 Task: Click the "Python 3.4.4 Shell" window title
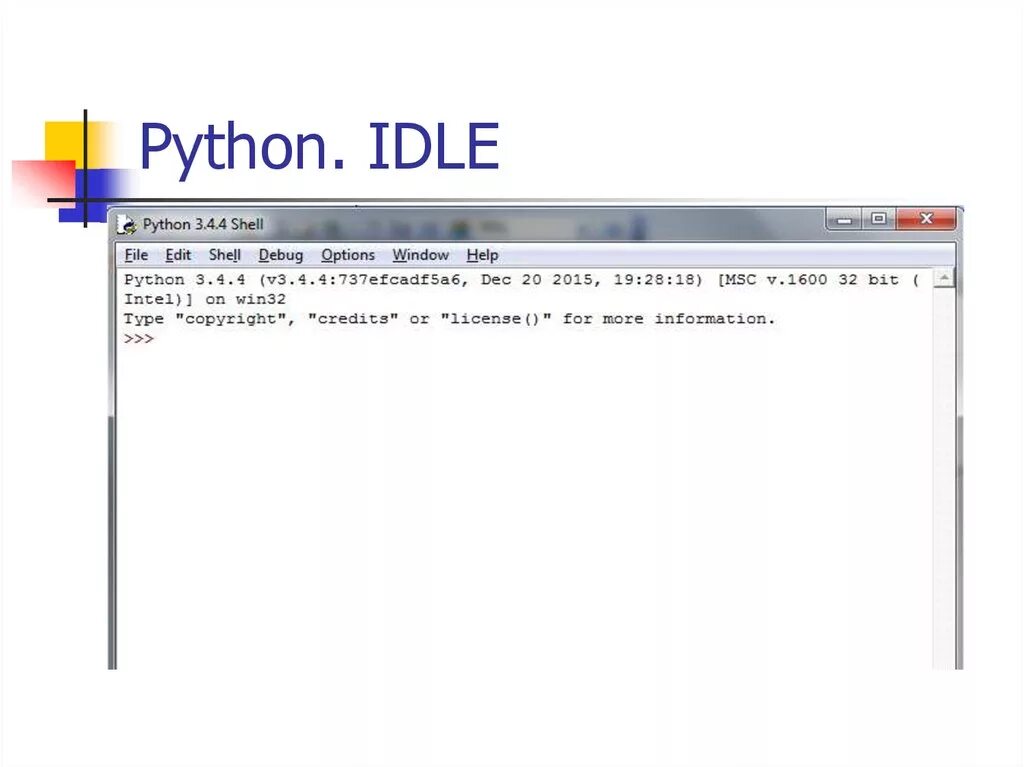click(203, 224)
